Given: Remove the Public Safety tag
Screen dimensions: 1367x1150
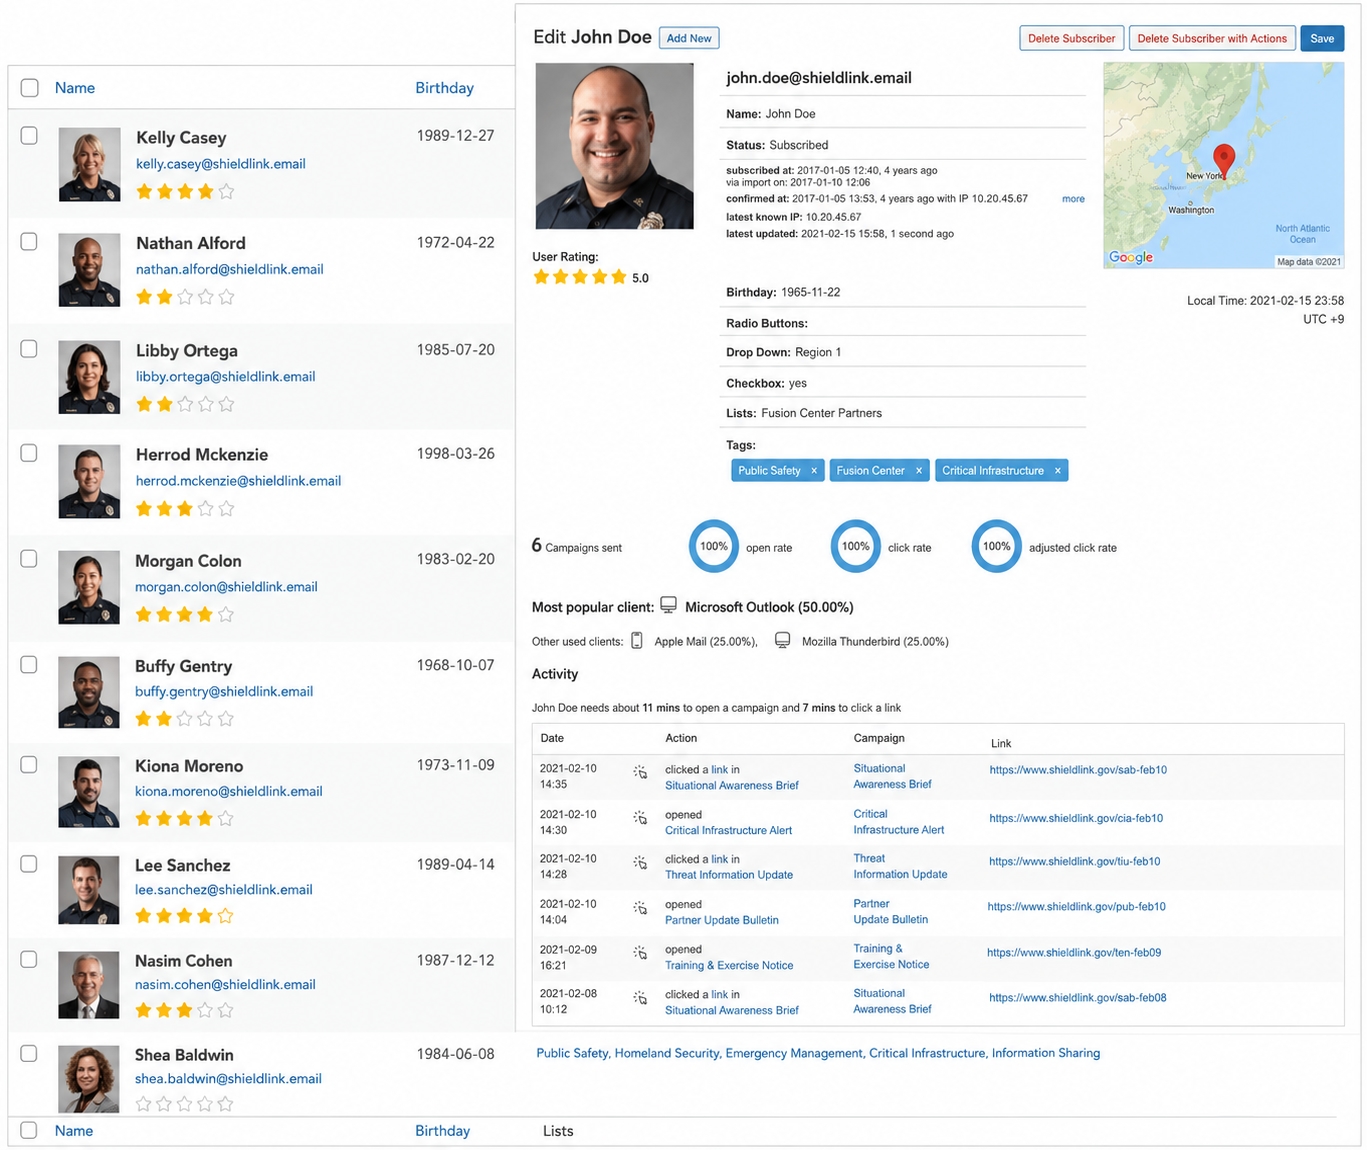Looking at the screenshot, I should tap(814, 471).
